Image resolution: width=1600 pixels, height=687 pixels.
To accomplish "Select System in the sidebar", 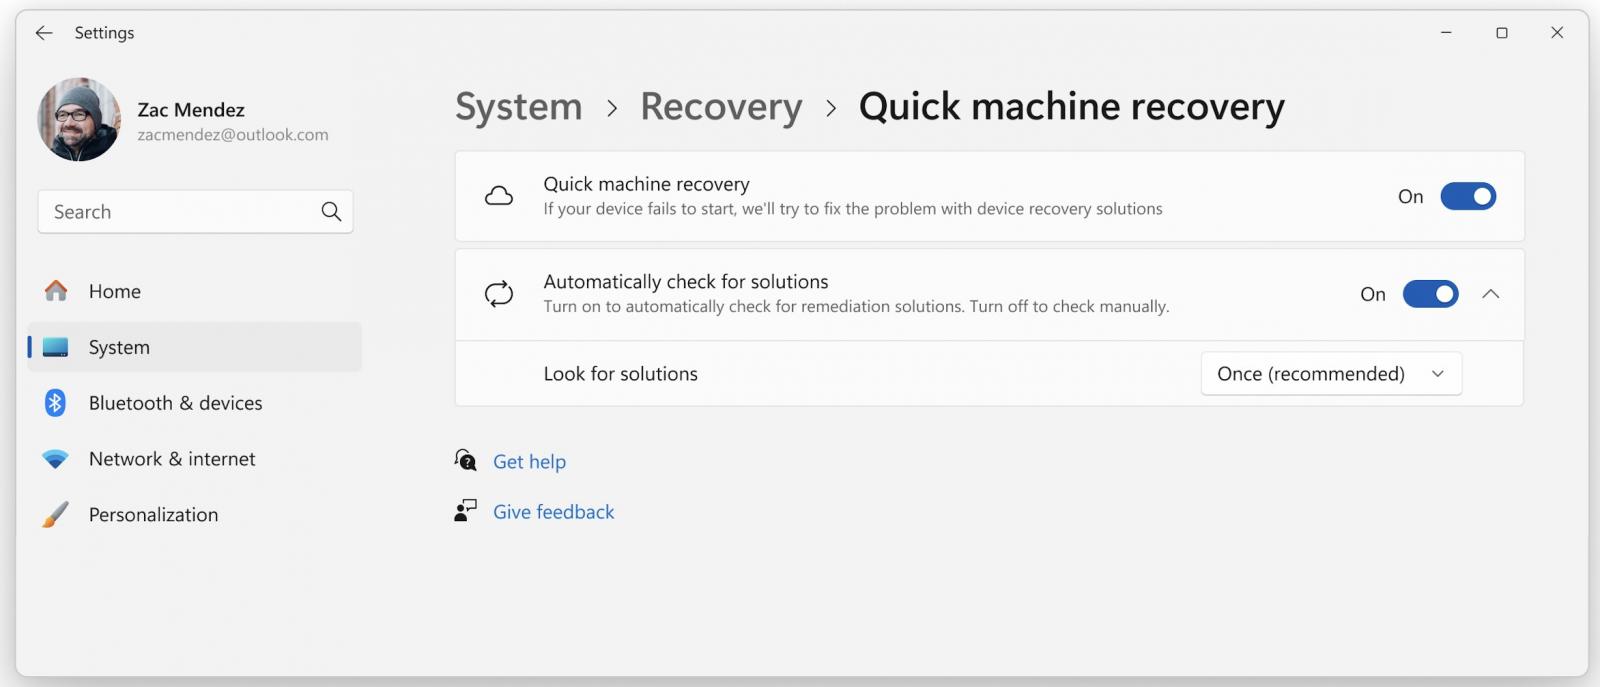I will [119, 347].
